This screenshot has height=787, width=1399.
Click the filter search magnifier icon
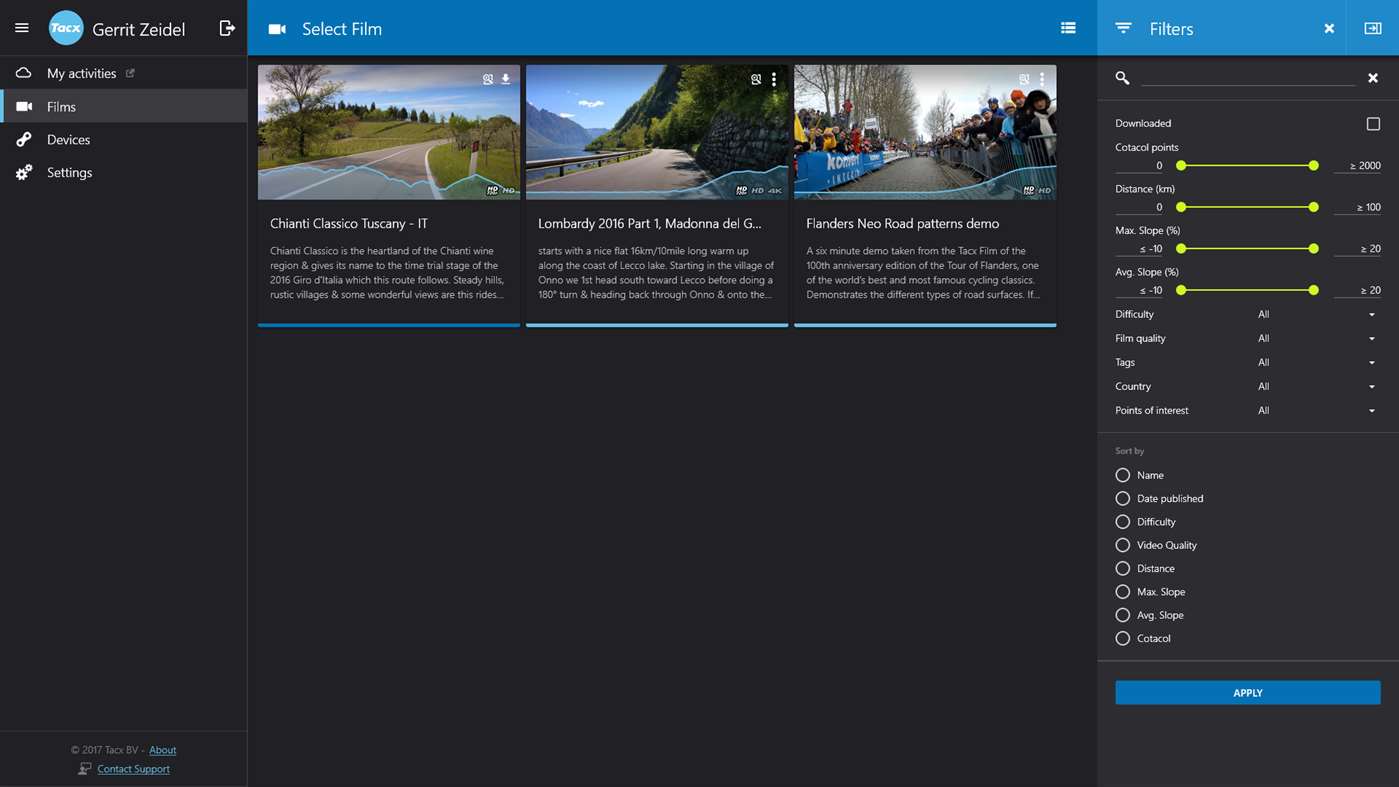click(1122, 78)
